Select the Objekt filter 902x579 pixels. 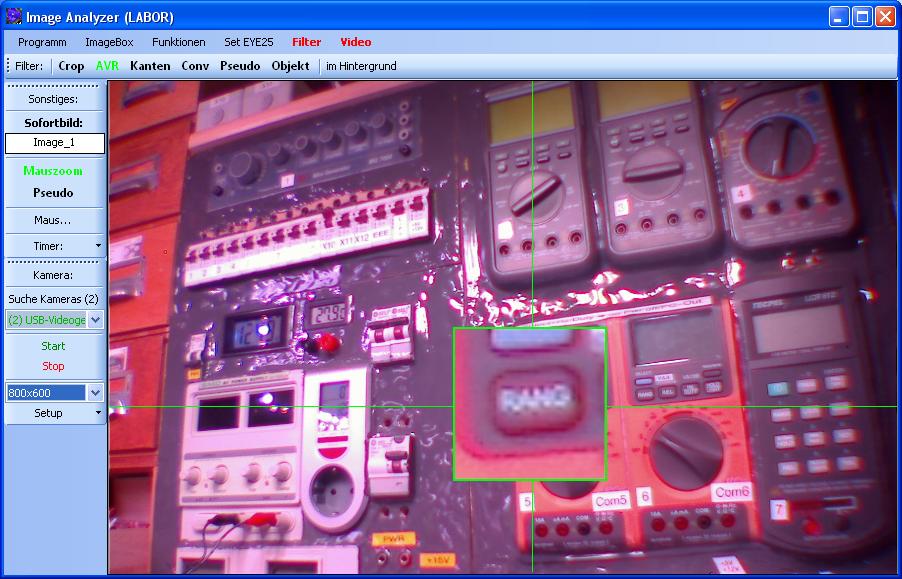290,66
